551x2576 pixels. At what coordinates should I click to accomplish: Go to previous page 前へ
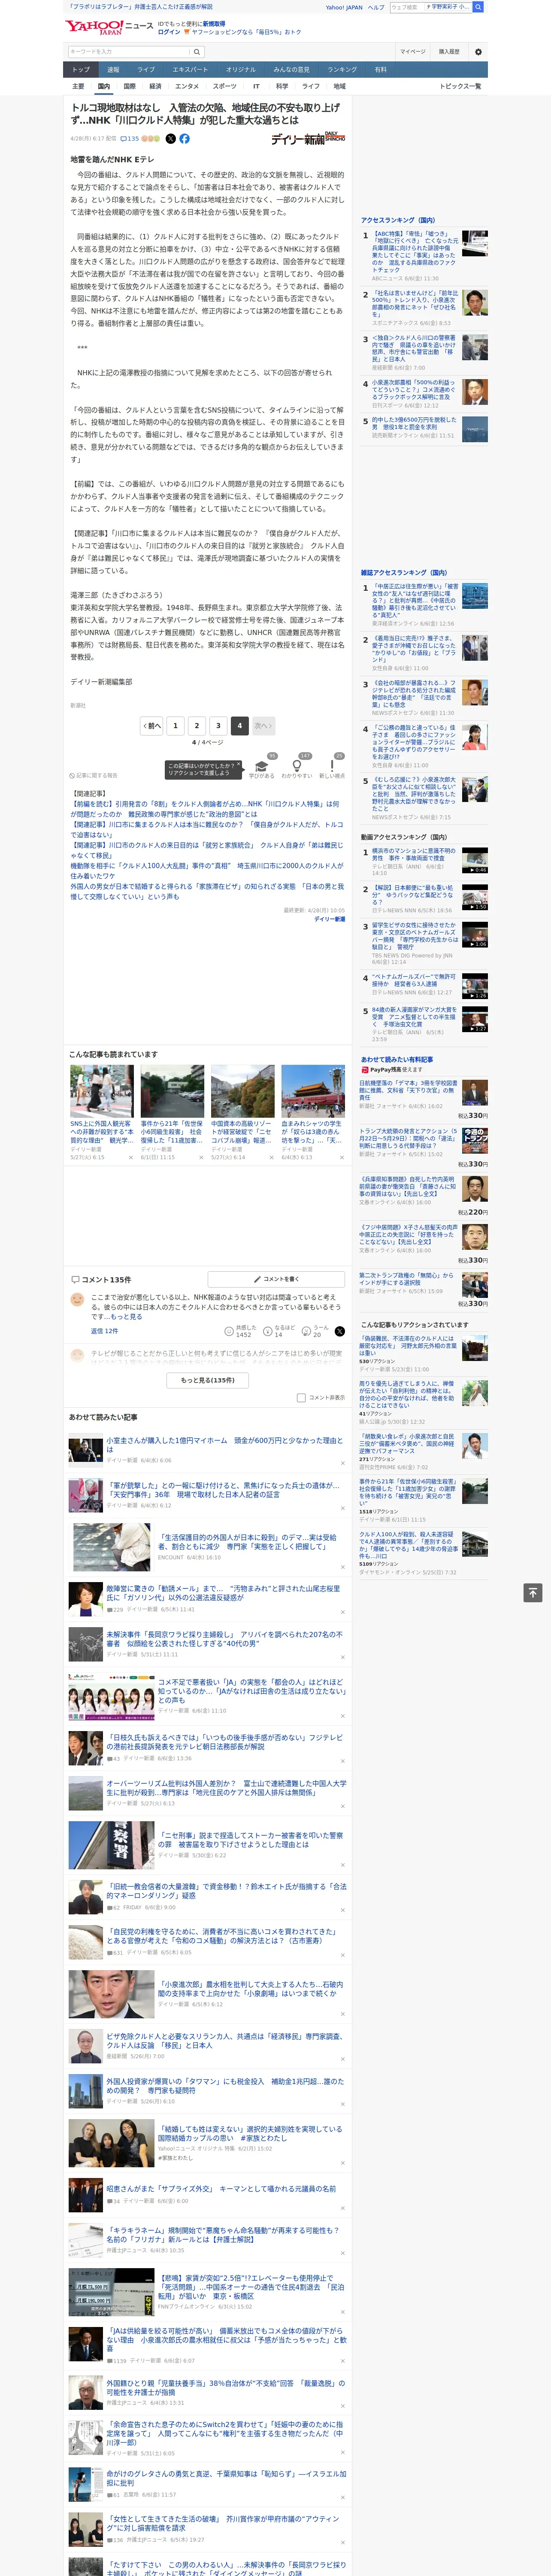[x=152, y=726]
